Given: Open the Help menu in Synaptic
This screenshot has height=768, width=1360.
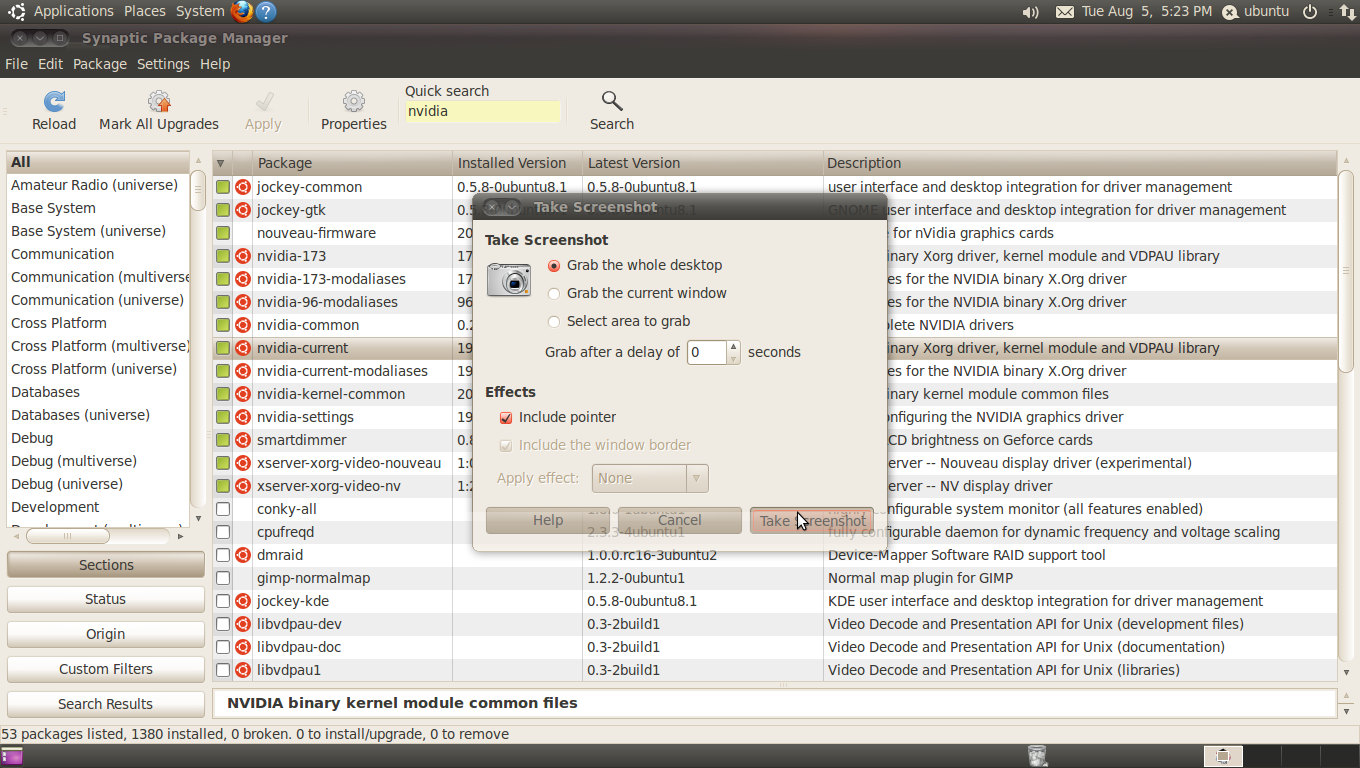Looking at the screenshot, I should (215, 64).
